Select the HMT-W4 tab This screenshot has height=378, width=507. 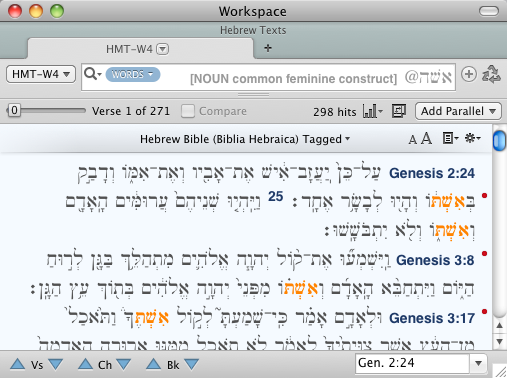tap(140, 49)
